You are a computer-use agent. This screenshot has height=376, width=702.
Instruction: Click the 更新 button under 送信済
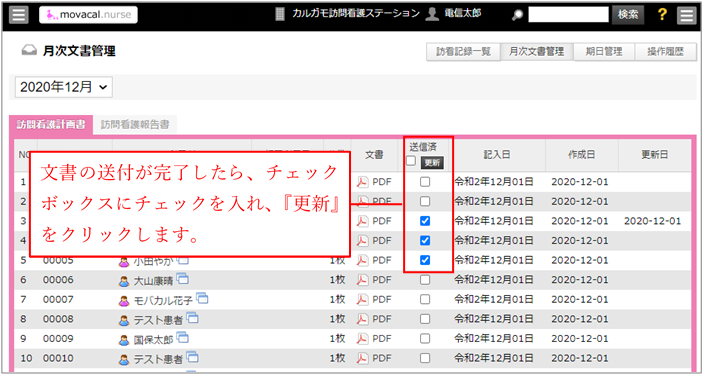[x=432, y=162]
